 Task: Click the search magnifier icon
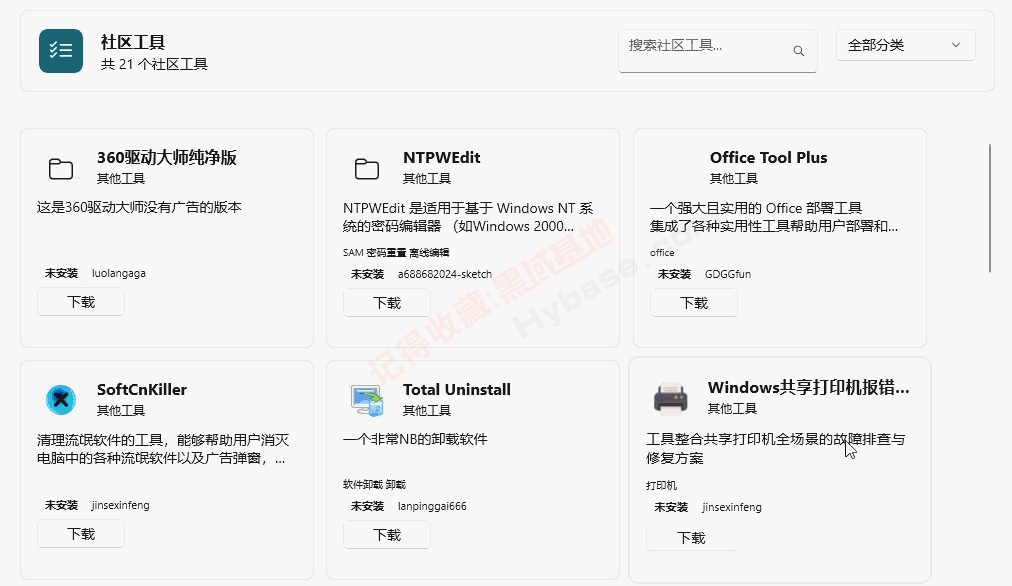798,51
